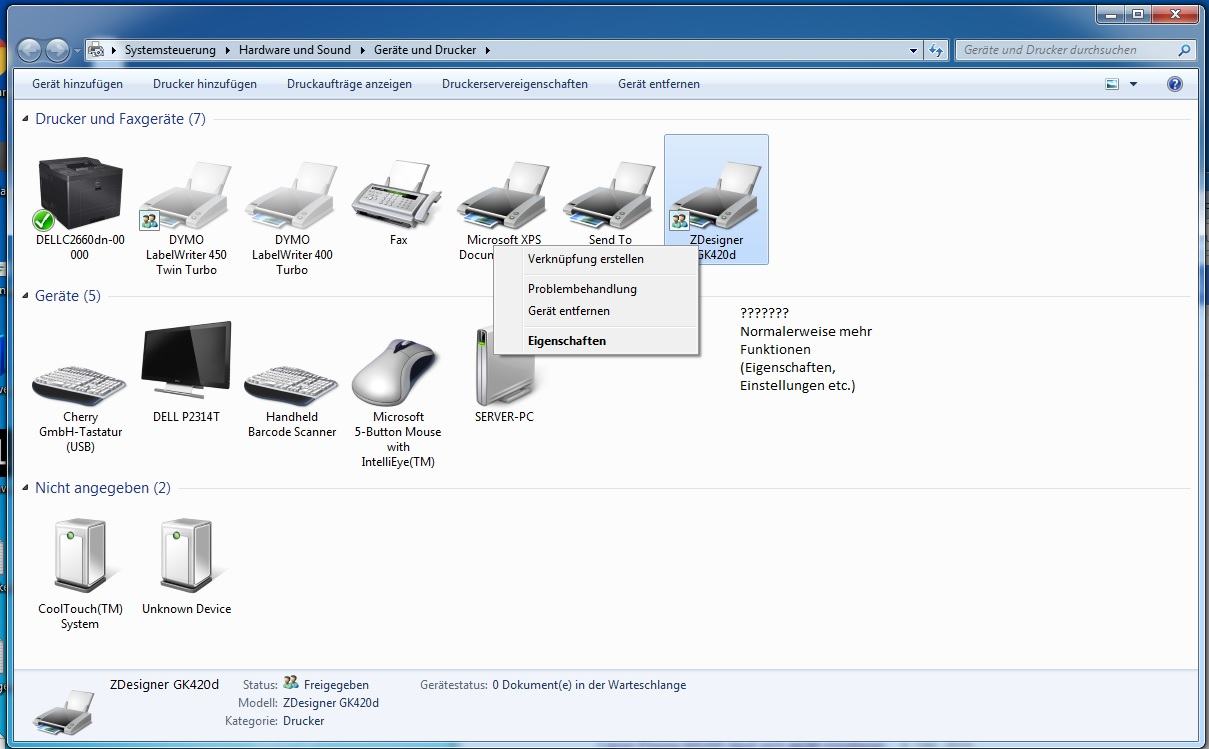Select Microsoft XPS Document Writer printer
This screenshot has height=749, width=1209.
(x=504, y=194)
